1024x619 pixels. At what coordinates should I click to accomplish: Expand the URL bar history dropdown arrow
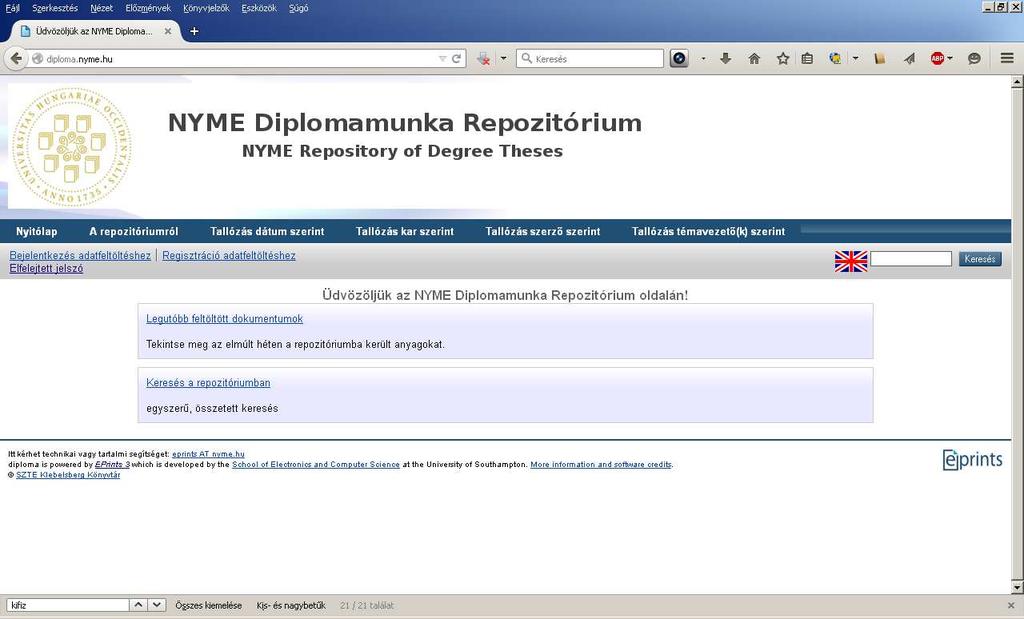click(442, 59)
